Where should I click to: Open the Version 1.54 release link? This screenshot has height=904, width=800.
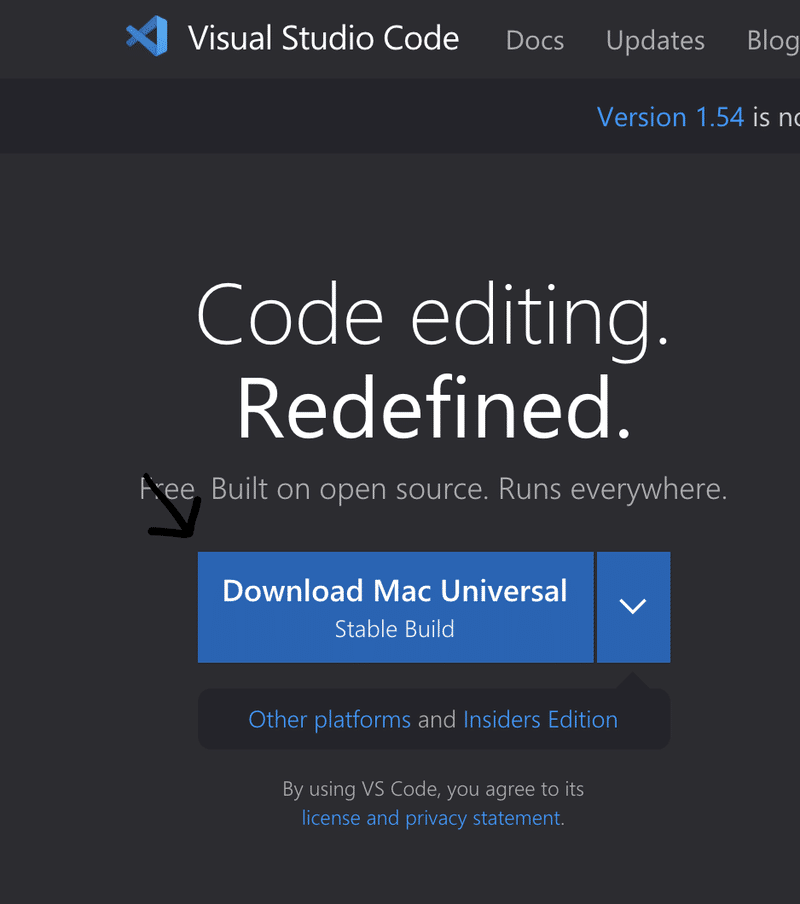click(x=670, y=117)
